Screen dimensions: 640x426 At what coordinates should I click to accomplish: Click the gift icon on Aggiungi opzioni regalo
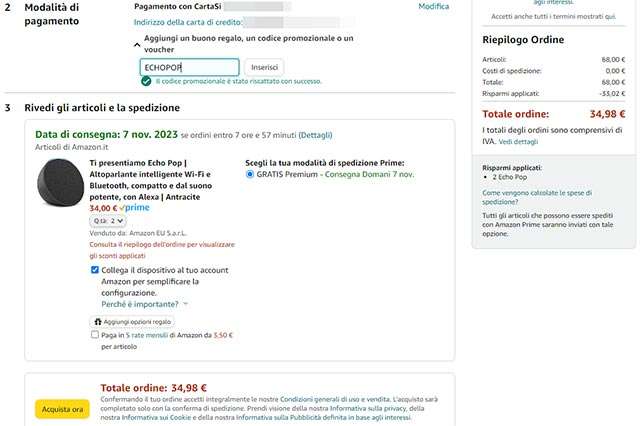[x=98, y=322]
